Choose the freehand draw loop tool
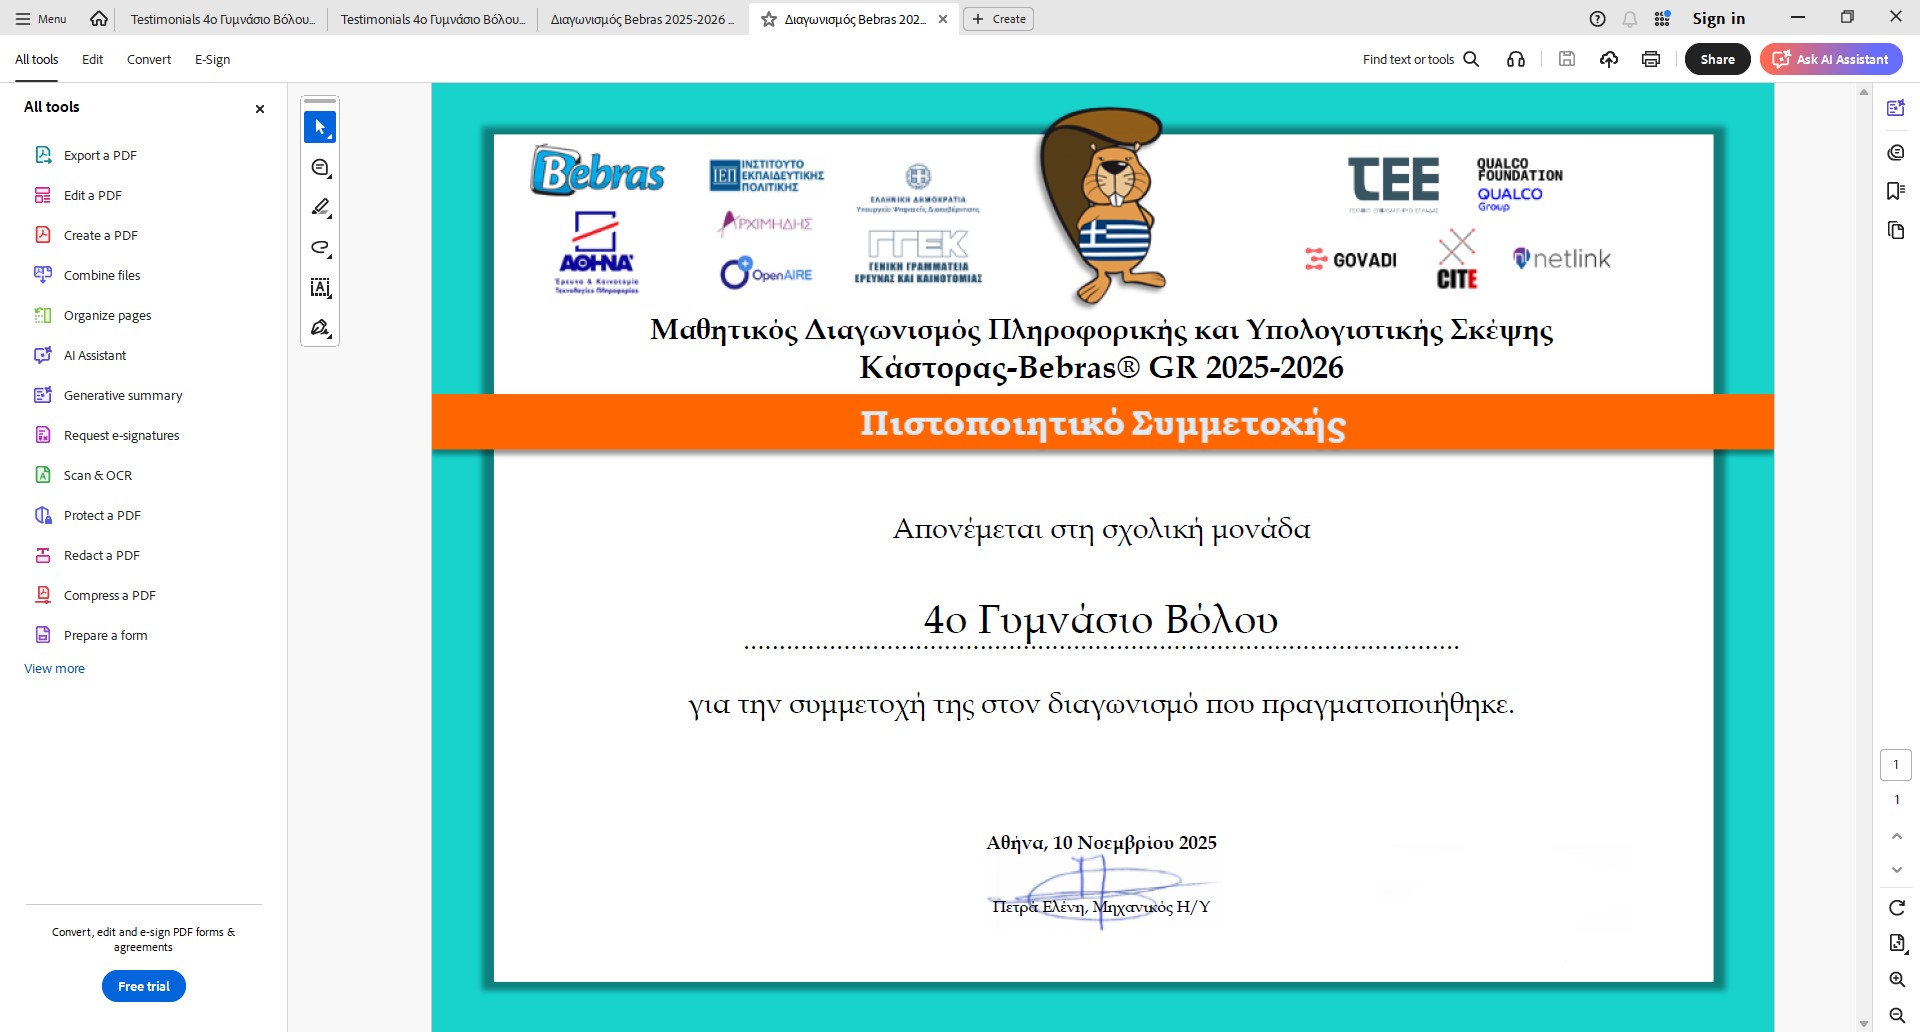This screenshot has height=1032, width=1920. click(x=320, y=248)
